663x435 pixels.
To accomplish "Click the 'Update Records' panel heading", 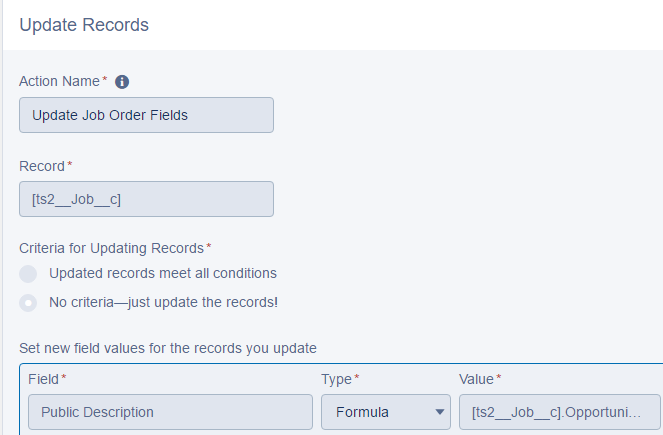I will coord(84,25).
